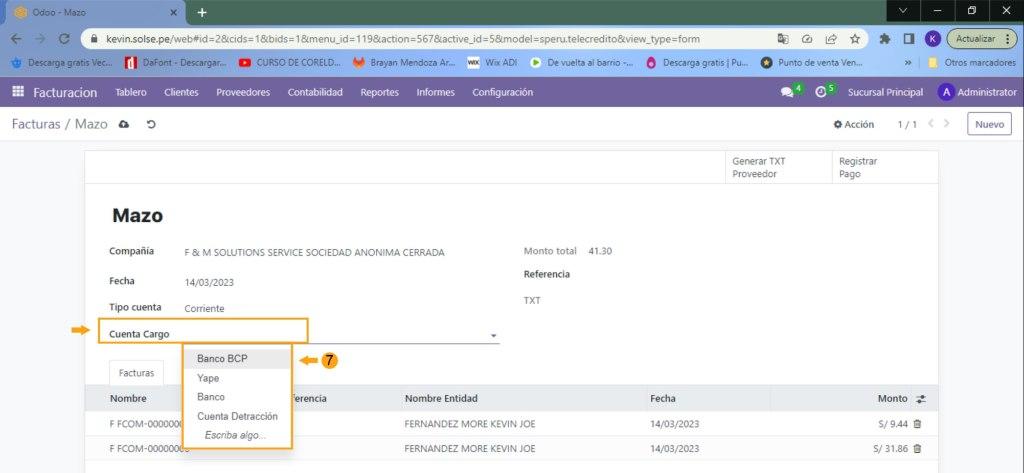Click the Facturas breadcrumb link

tap(39, 125)
